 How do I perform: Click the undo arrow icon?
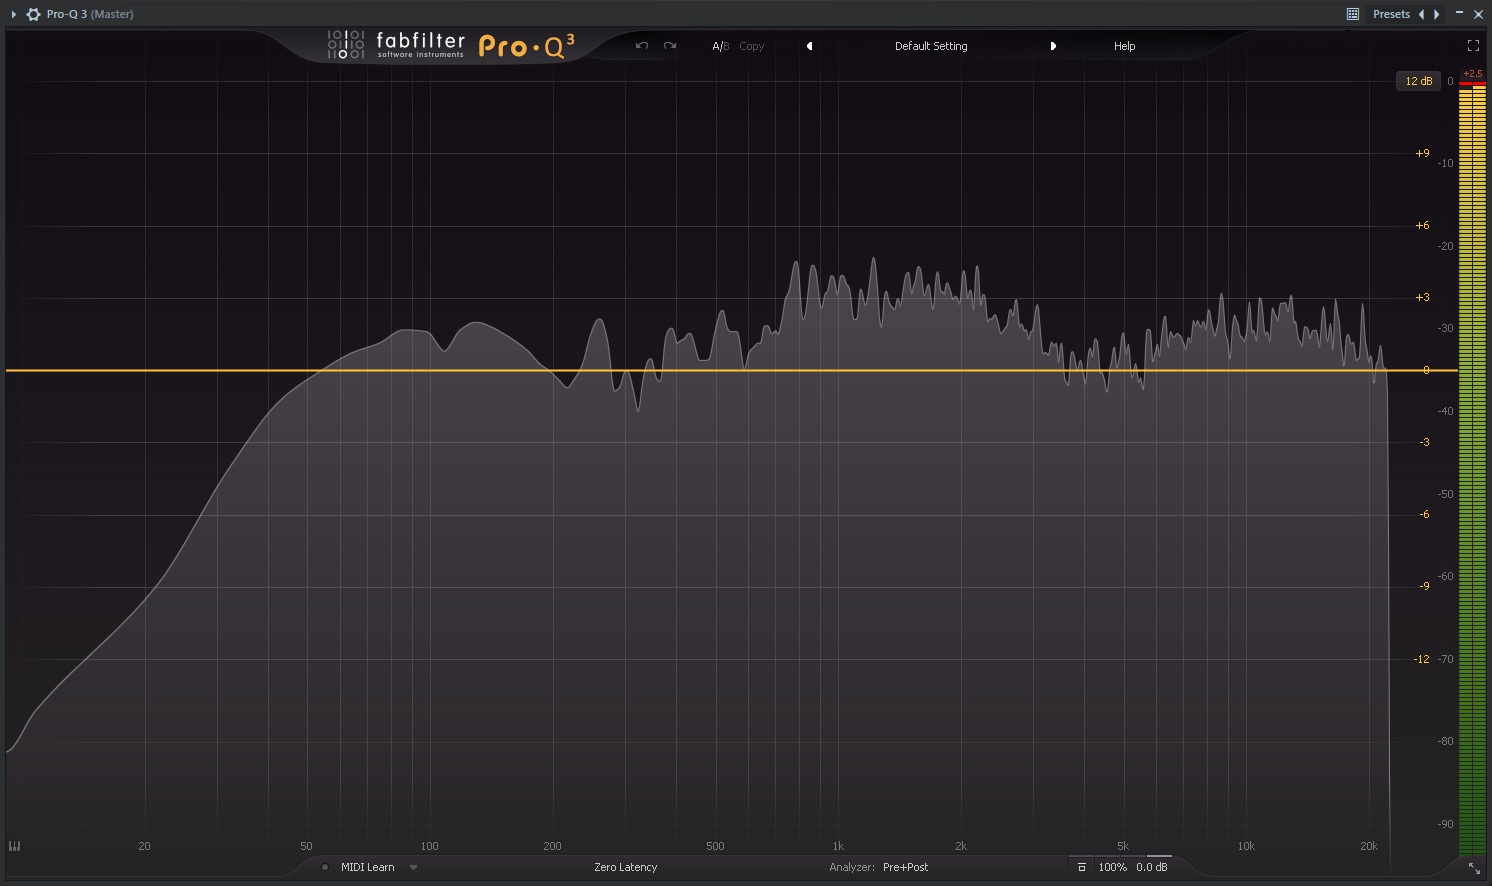click(642, 46)
